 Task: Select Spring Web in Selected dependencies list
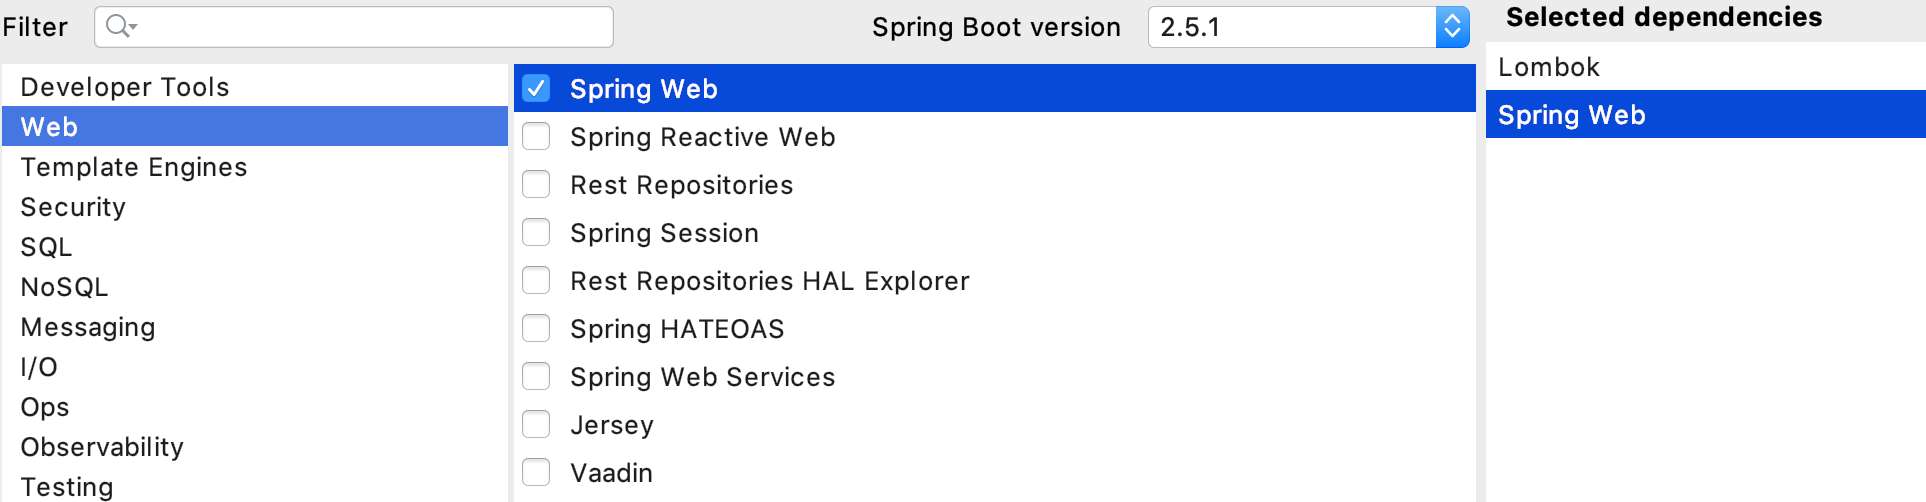tap(1571, 115)
